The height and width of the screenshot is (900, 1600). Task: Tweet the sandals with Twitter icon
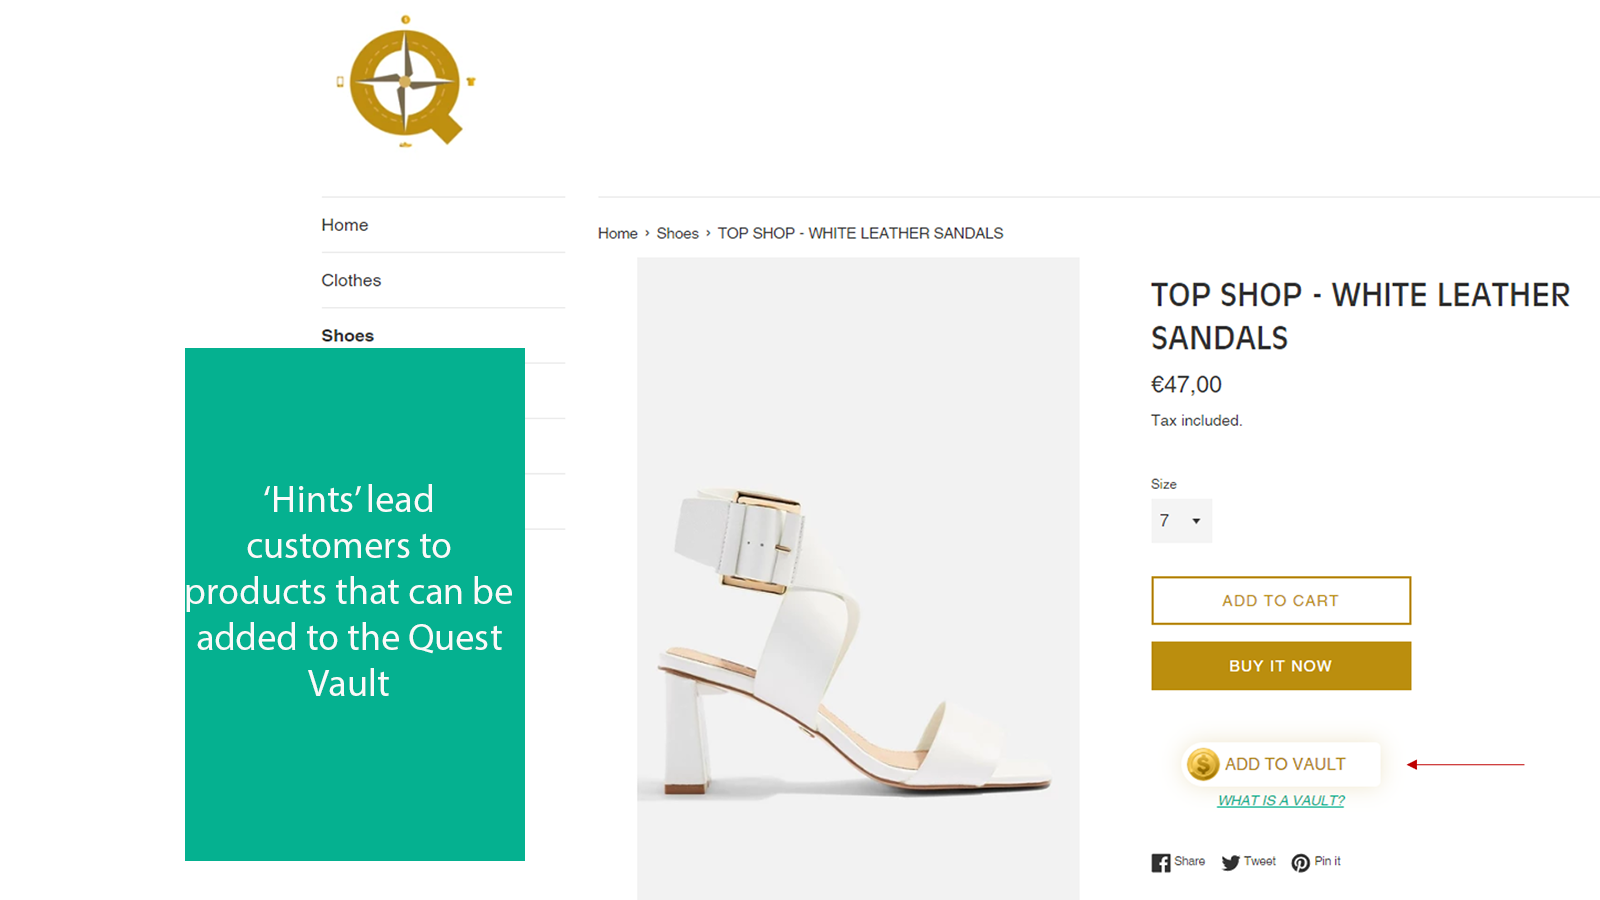(1231, 862)
